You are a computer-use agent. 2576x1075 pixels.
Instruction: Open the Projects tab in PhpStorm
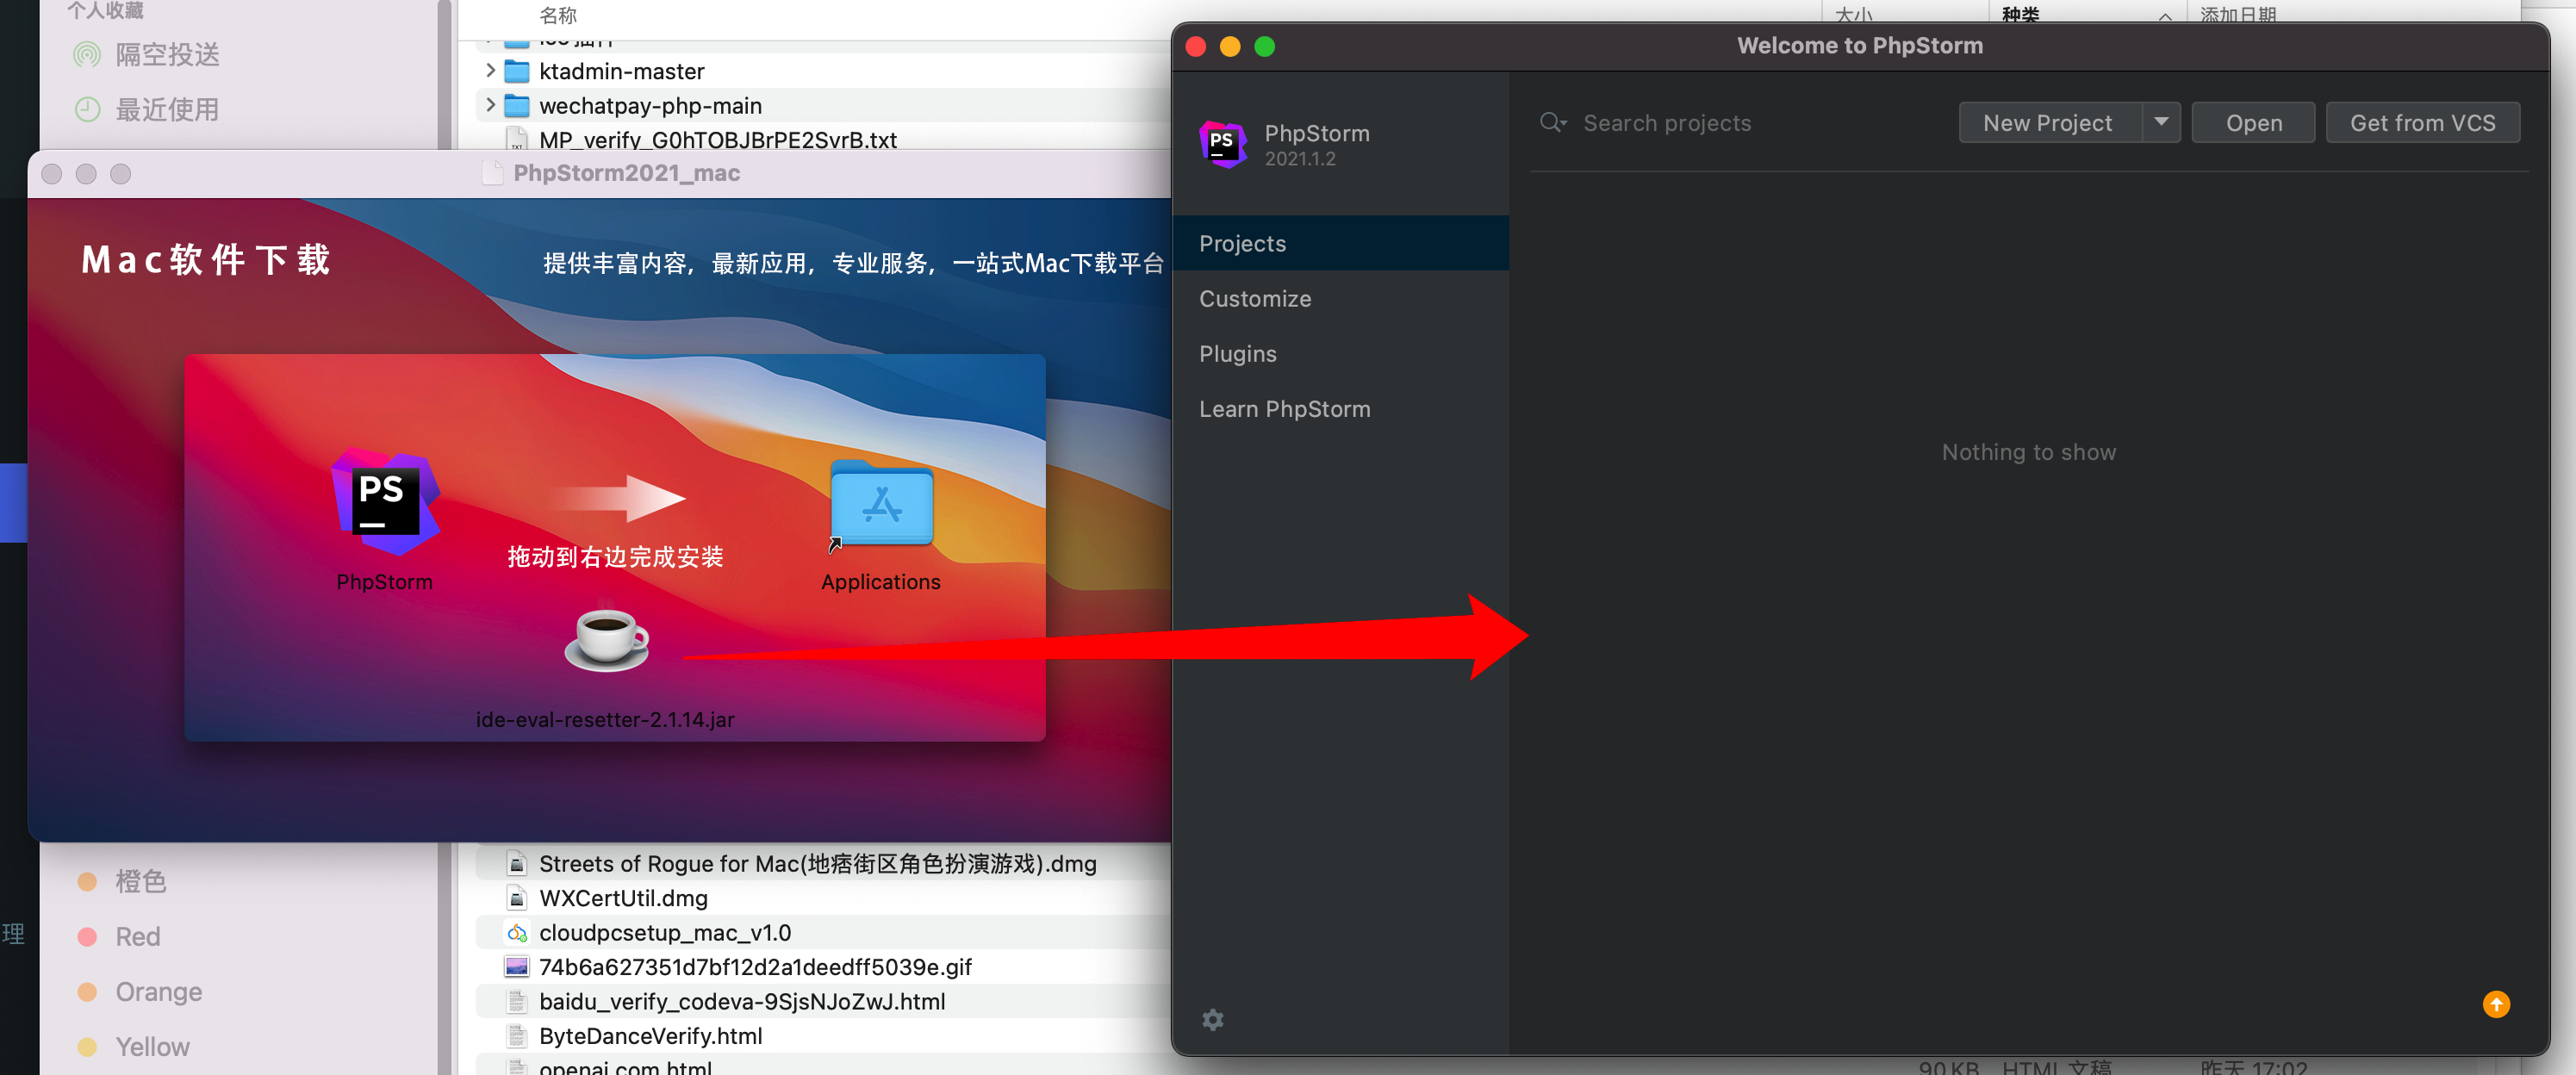pyautogui.click(x=1340, y=243)
